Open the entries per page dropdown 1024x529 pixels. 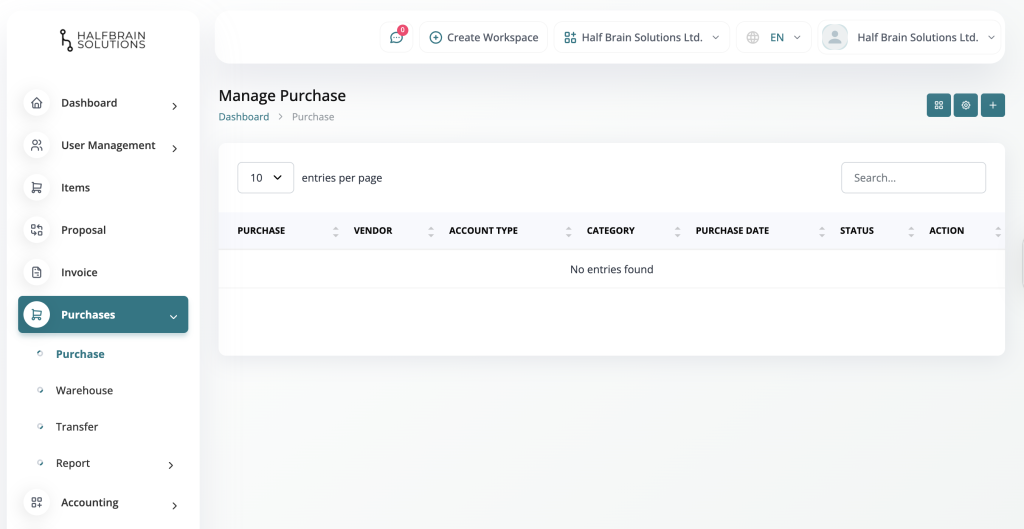click(x=265, y=178)
